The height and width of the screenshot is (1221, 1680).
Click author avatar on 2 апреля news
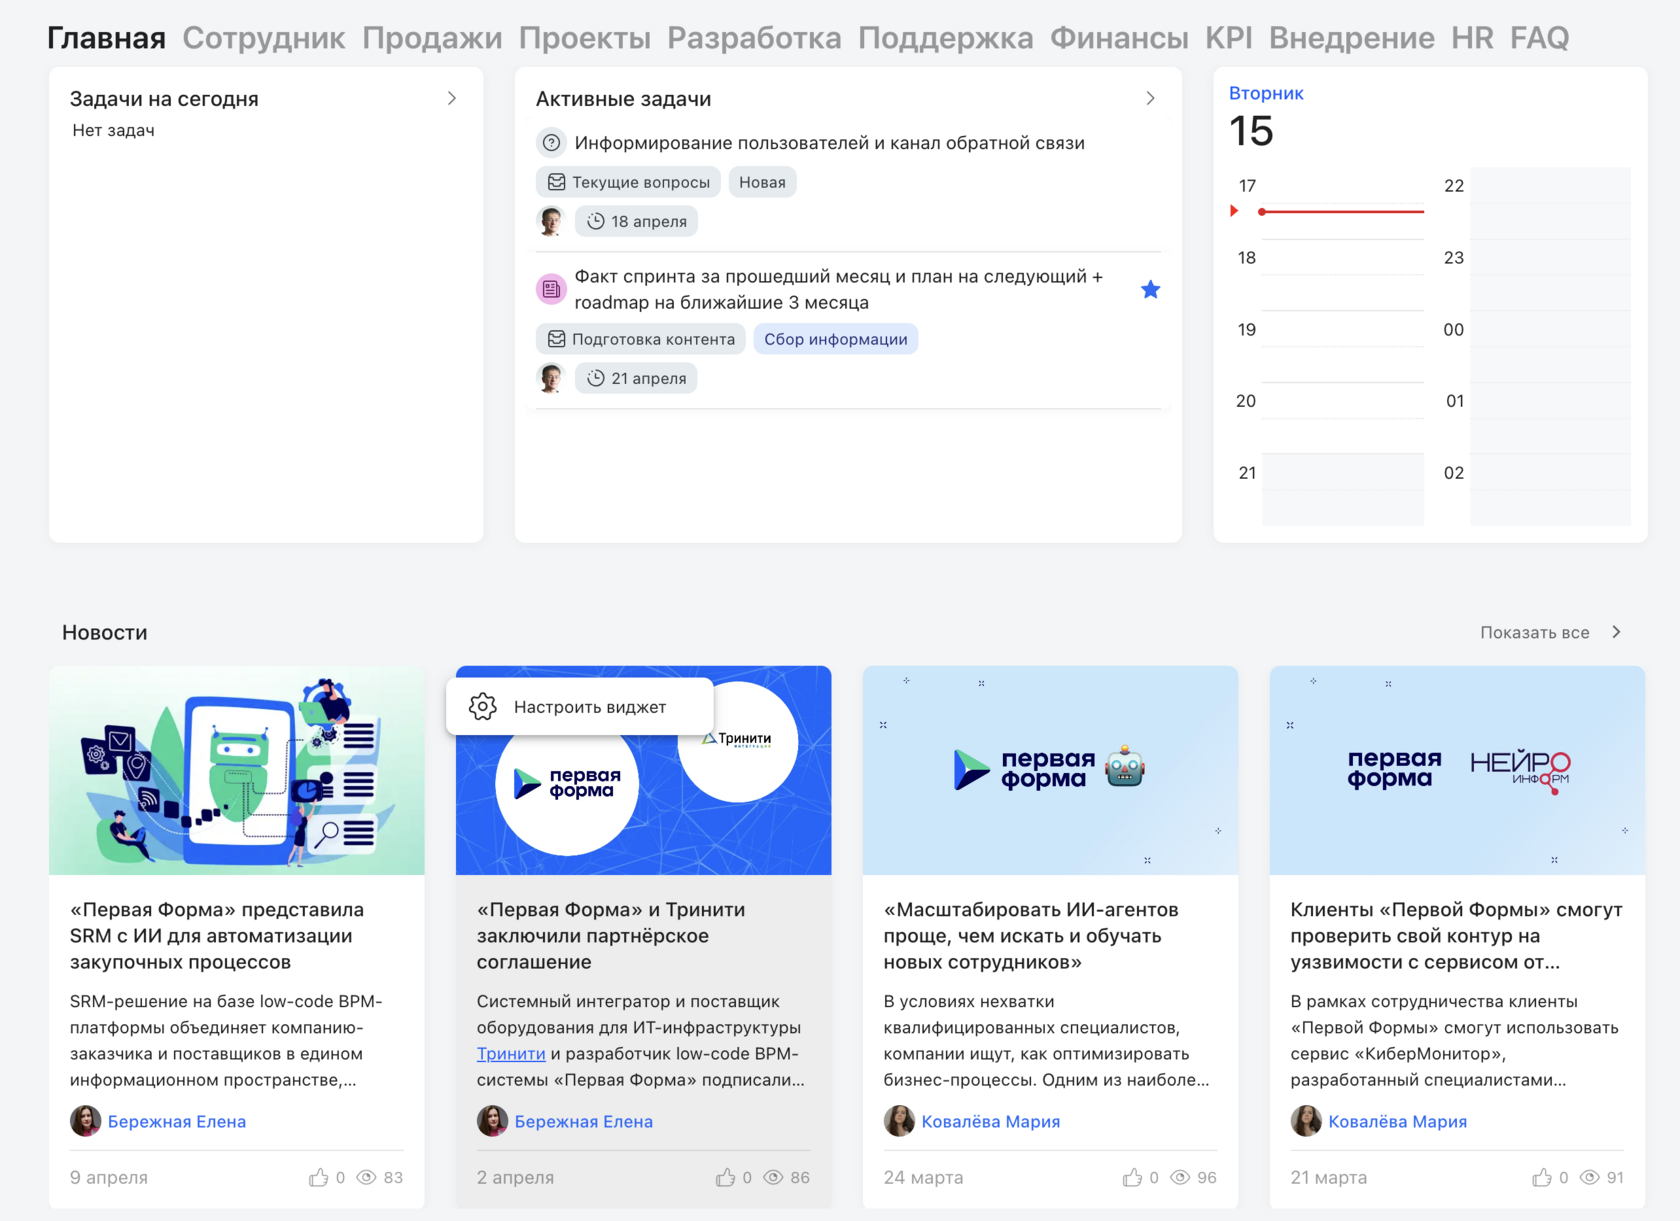tap(492, 1121)
